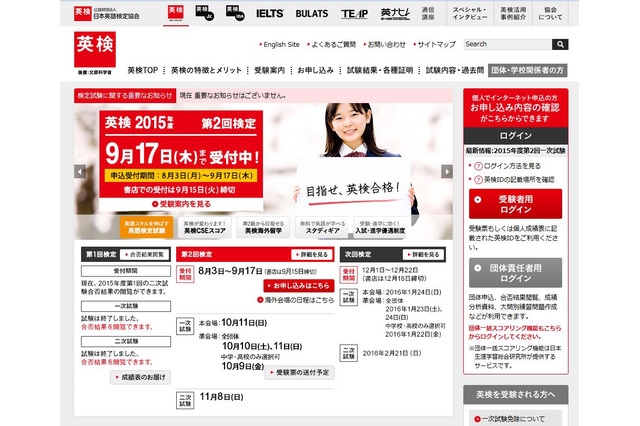Open 団体一括スコアリング機能 red link
Image resolution: width=640 pixels, height=426 pixels.
pos(515,332)
